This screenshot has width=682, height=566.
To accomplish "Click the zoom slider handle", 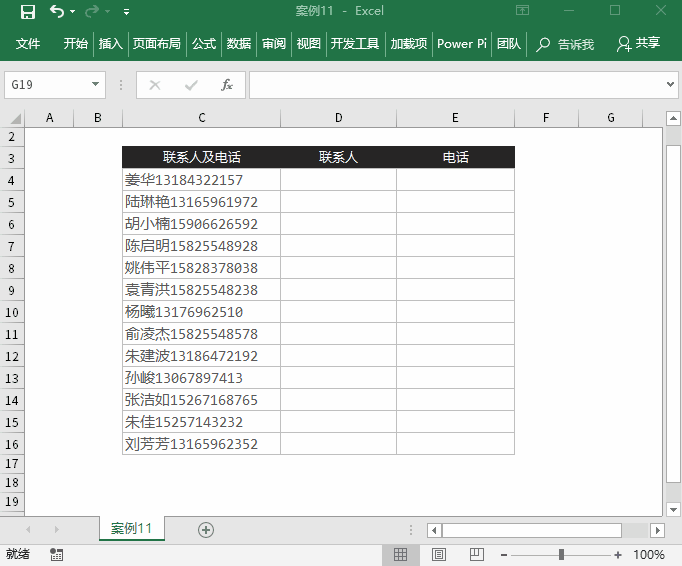I will coord(562,554).
